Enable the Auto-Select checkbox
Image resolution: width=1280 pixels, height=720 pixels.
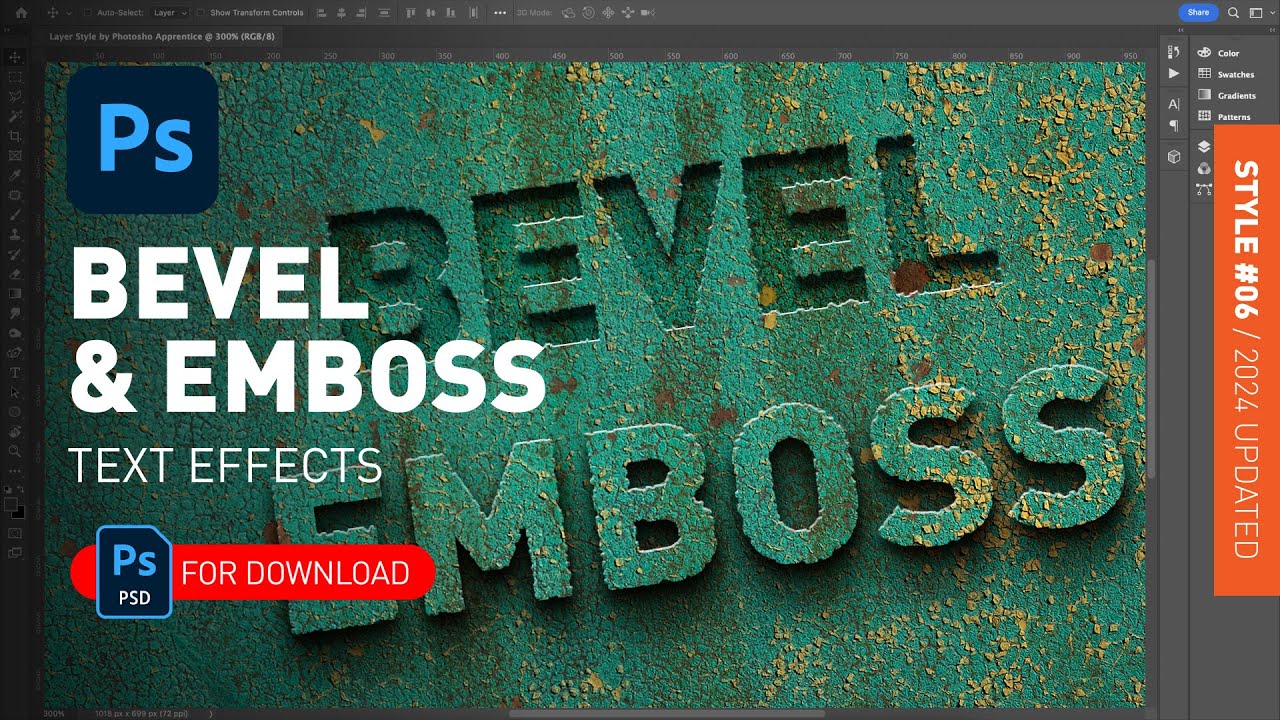click(87, 13)
